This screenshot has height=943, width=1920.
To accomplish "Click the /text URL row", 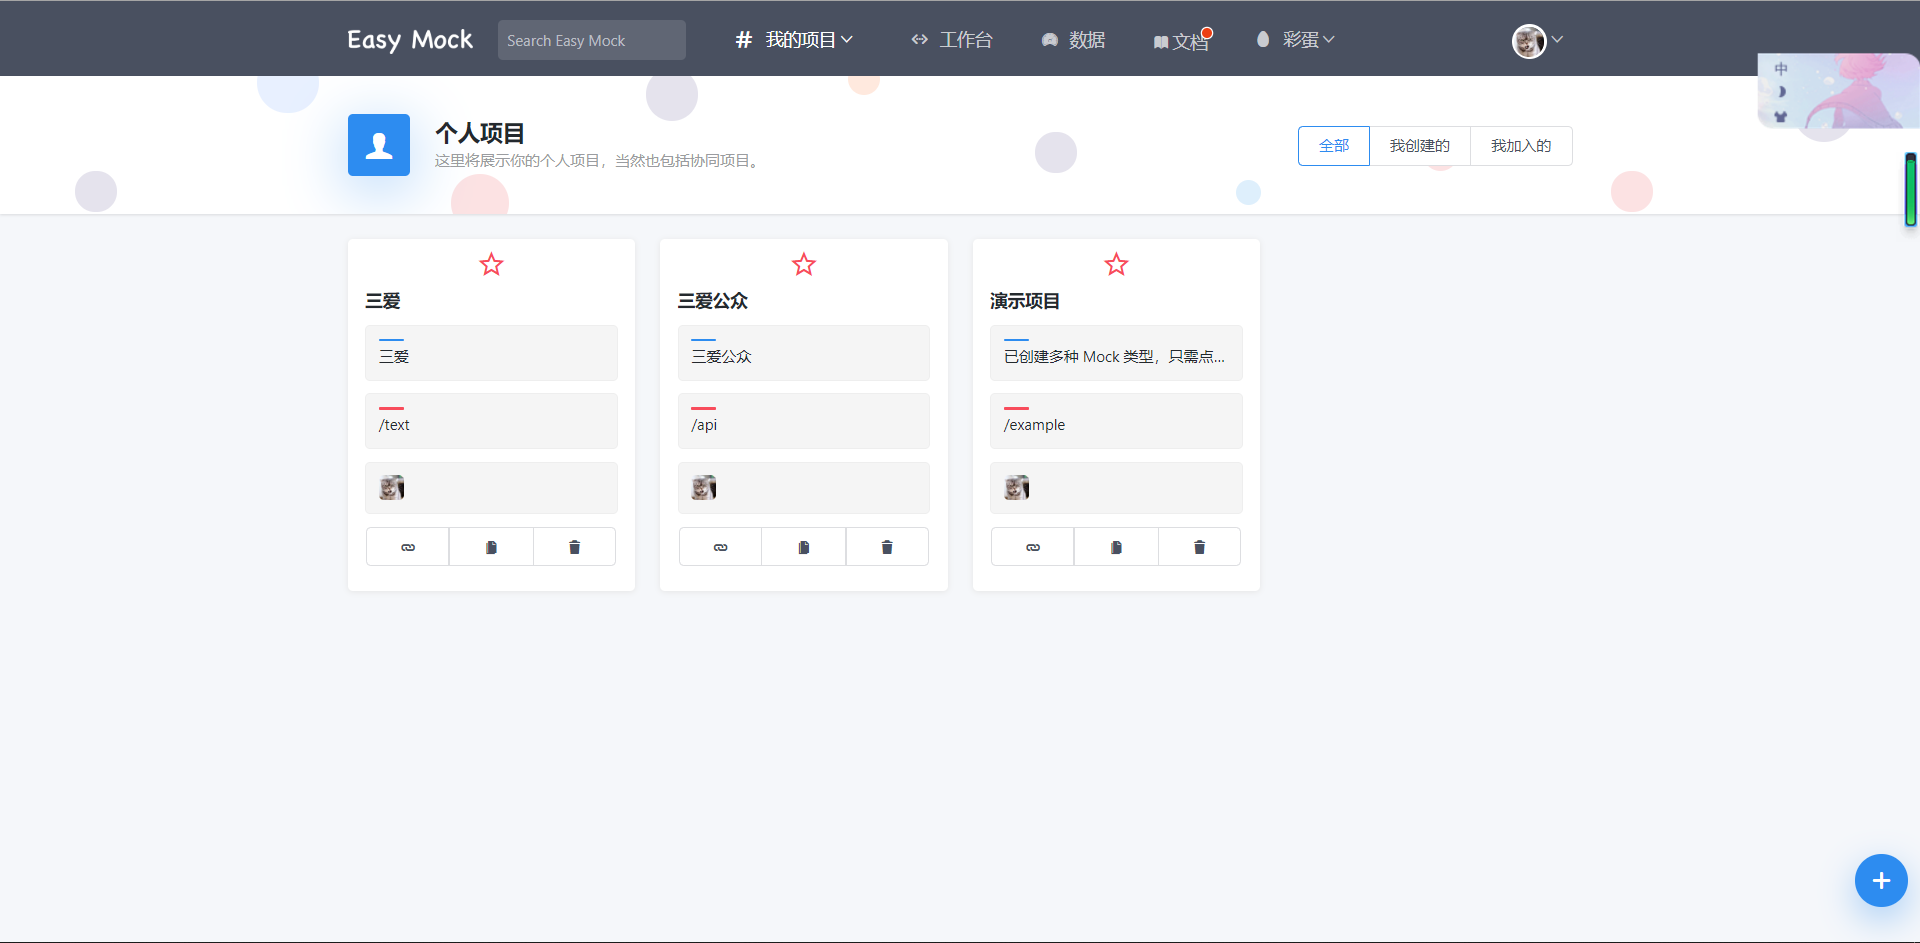I will click(491, 421).
